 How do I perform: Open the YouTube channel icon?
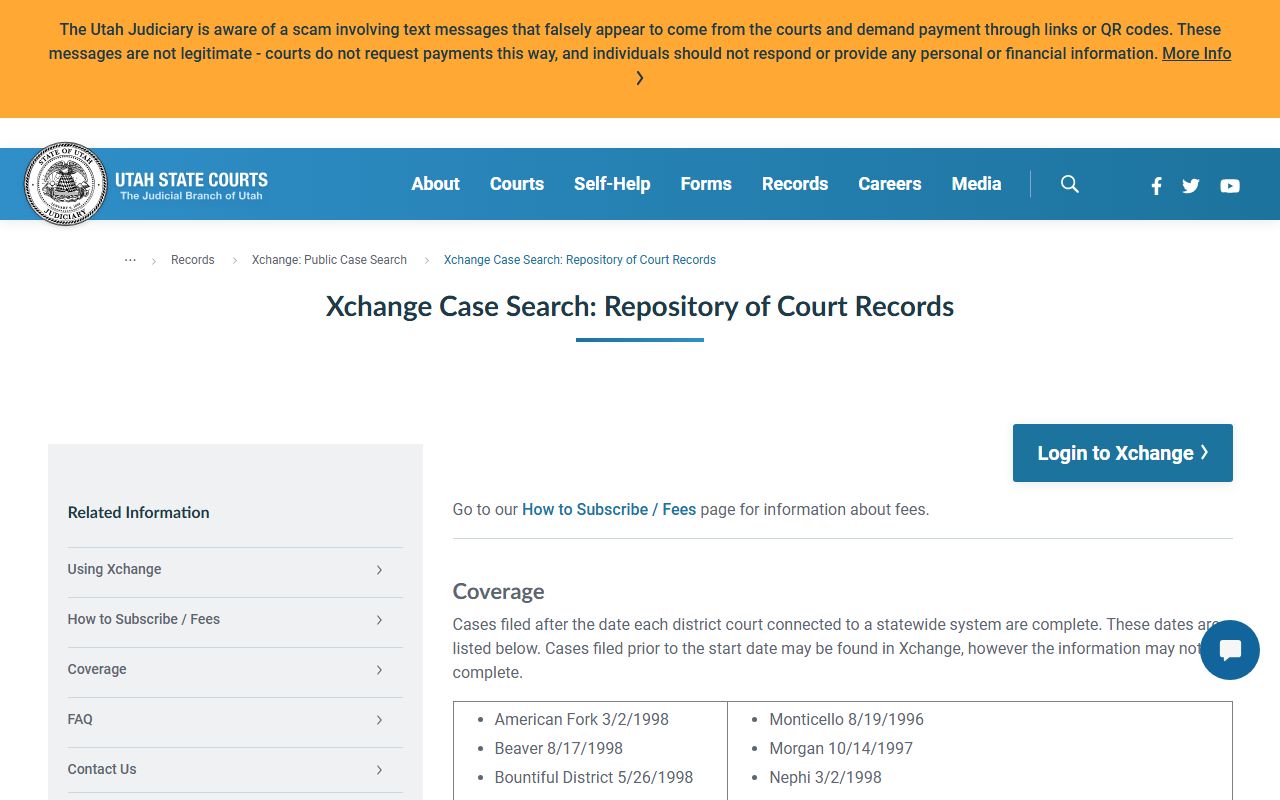(1230, 185)
